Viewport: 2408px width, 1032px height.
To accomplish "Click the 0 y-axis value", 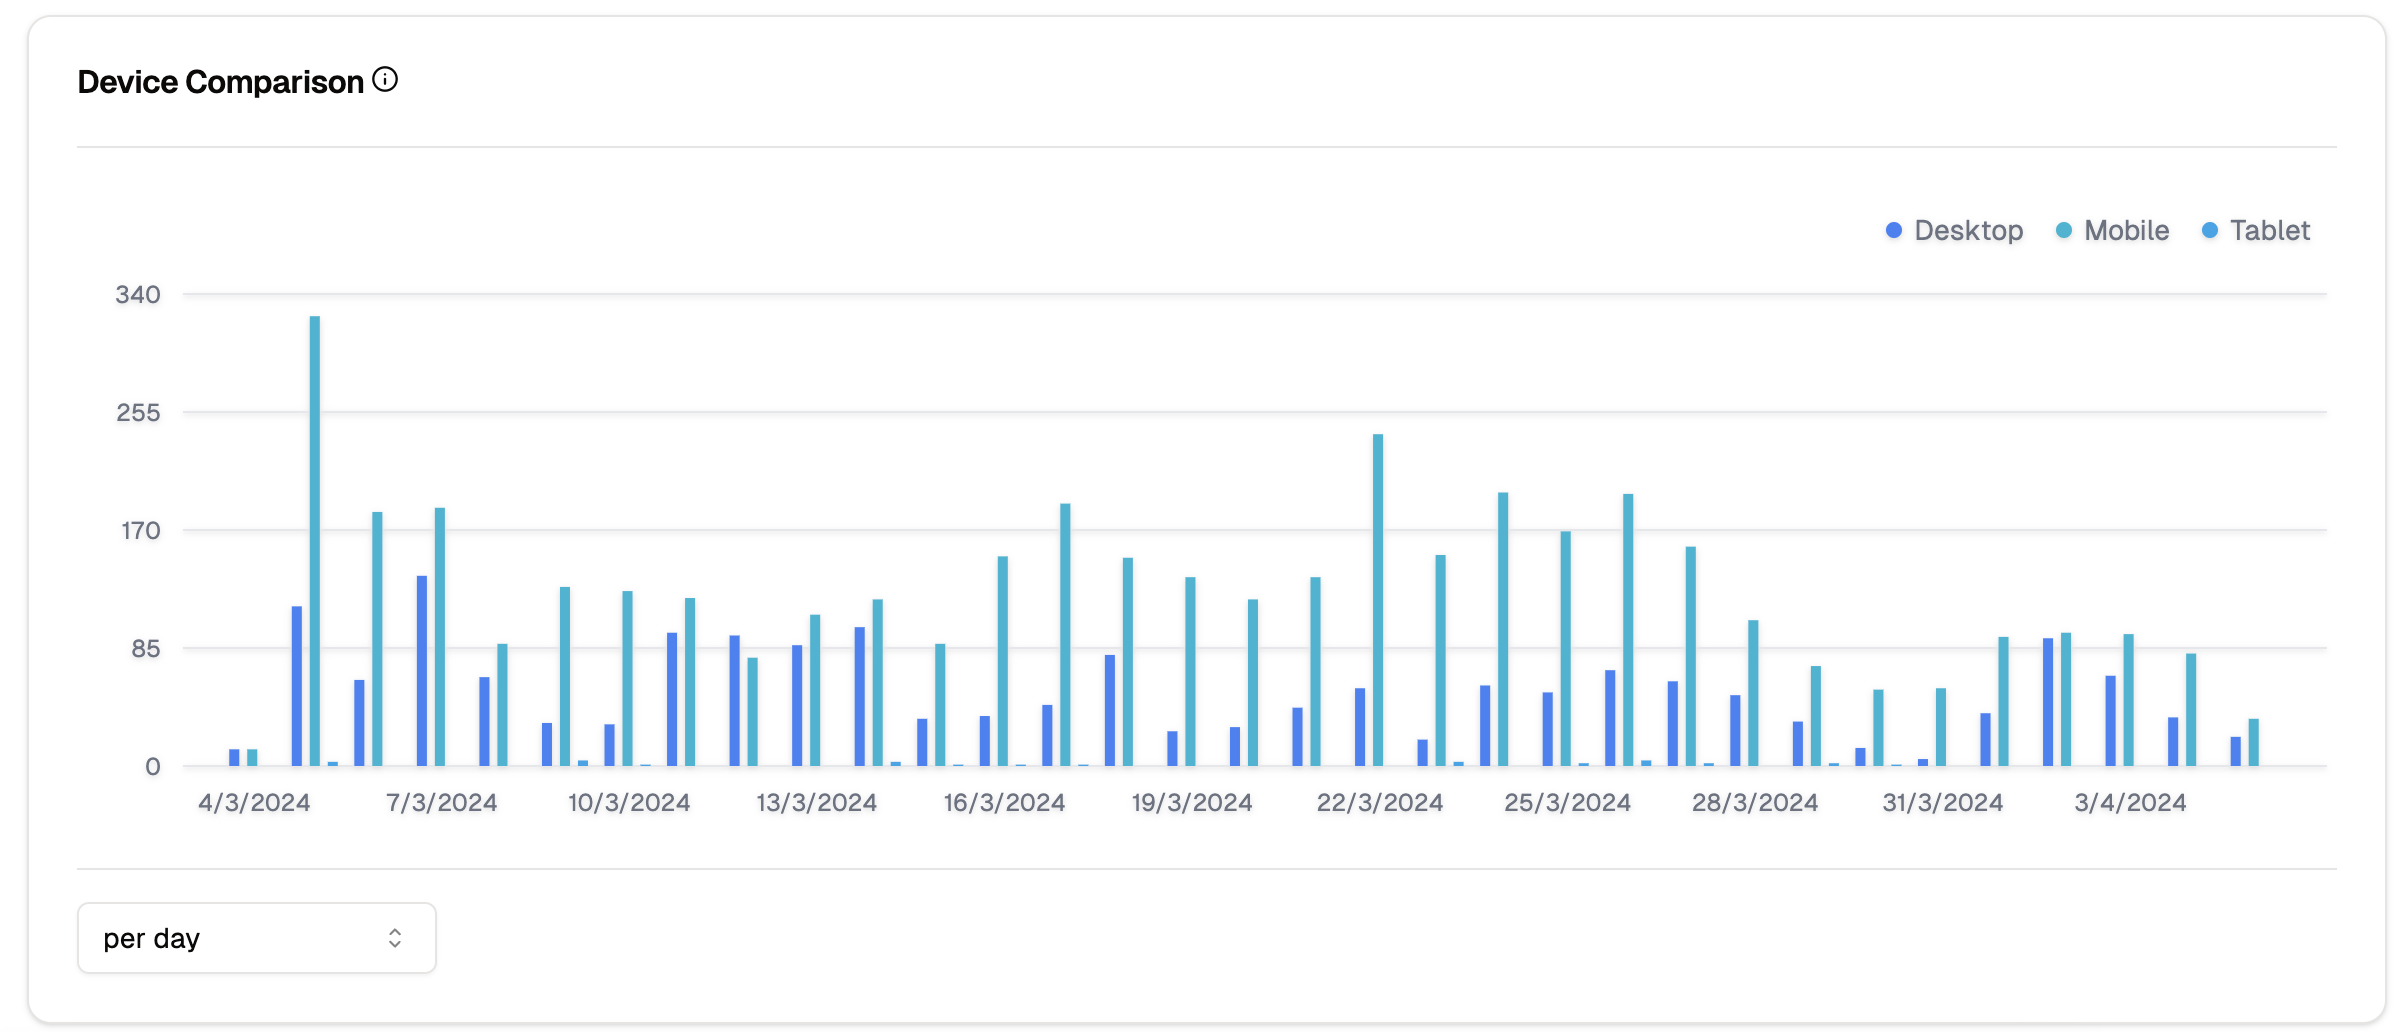I will tap(153, 767).
